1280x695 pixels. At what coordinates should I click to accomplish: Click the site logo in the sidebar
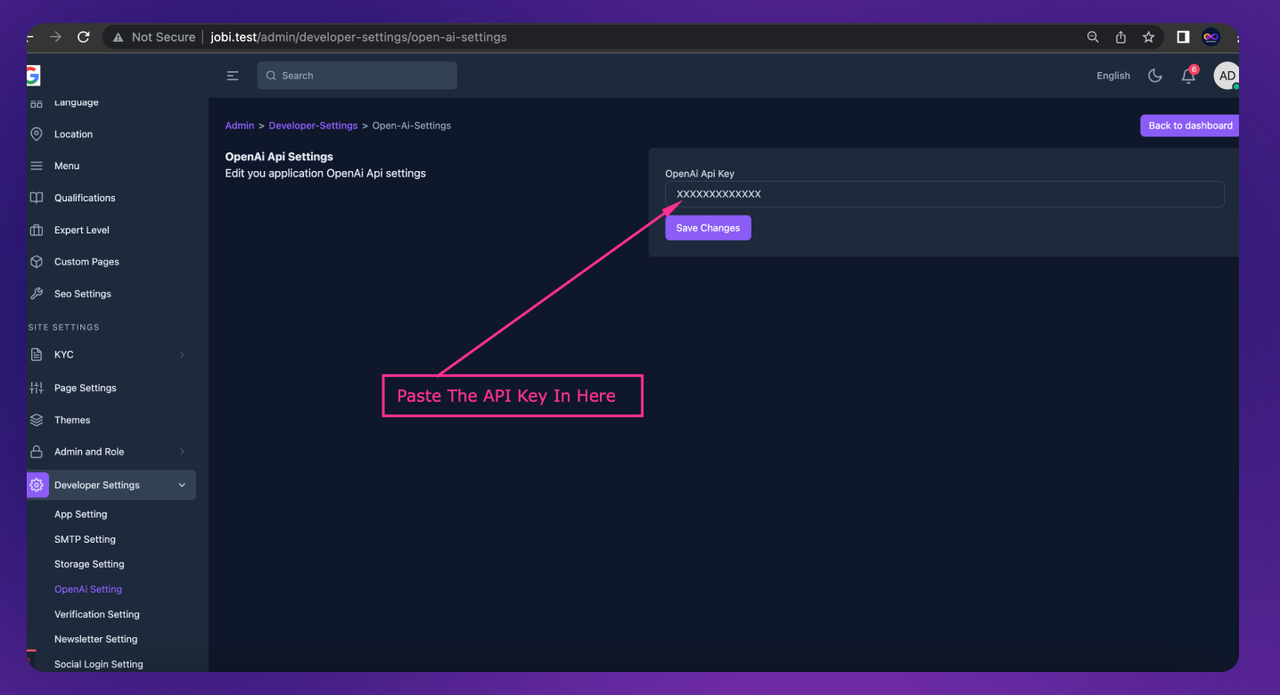click(34, 76)
